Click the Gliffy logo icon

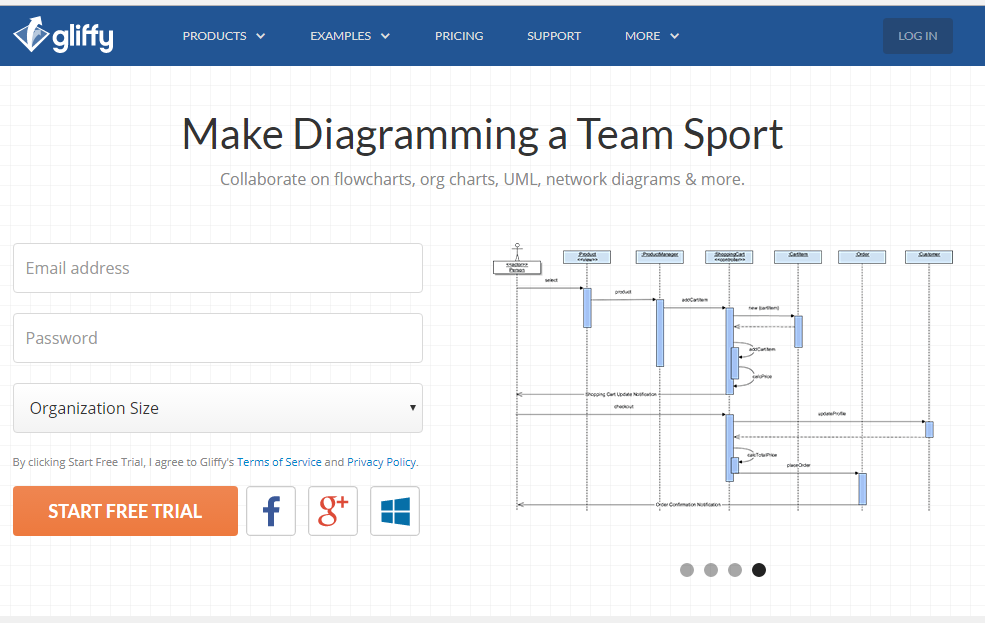click(30, 35)
